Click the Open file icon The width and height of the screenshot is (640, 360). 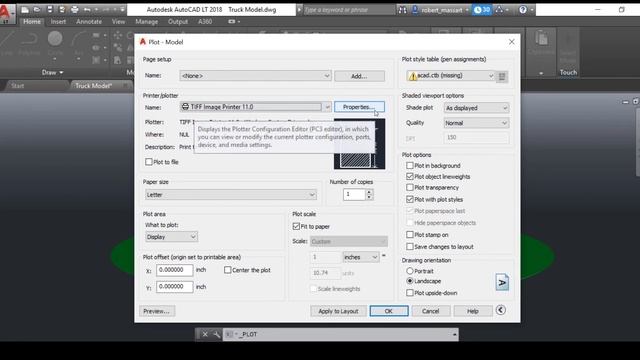[x=37, y=9]
